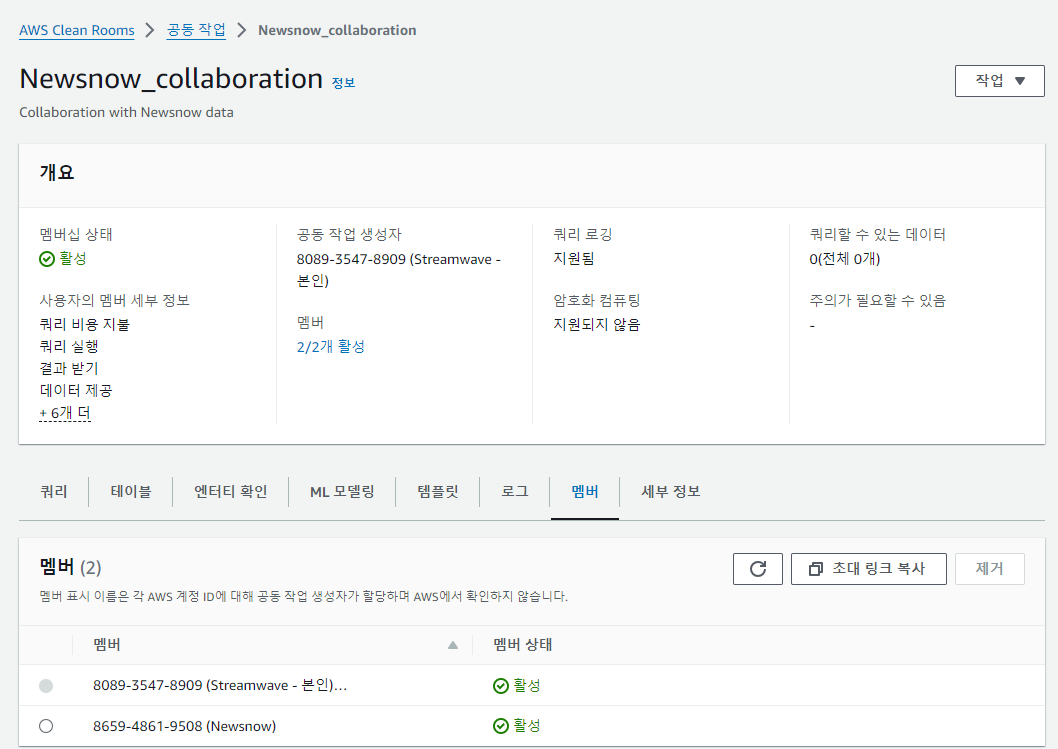Screen dimensions: 1058x749
Task: Click the '쿼리할 수 있는 데이터' label
Action: [x=878, y=234]
